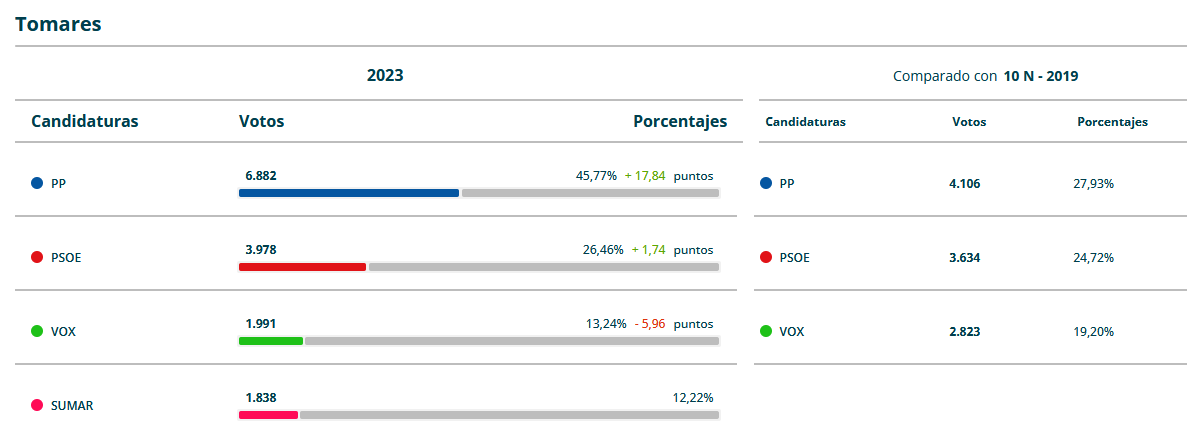1187x435 pixels.
Task: Click the pink SUMAR party dot
Action: point(37,406)
